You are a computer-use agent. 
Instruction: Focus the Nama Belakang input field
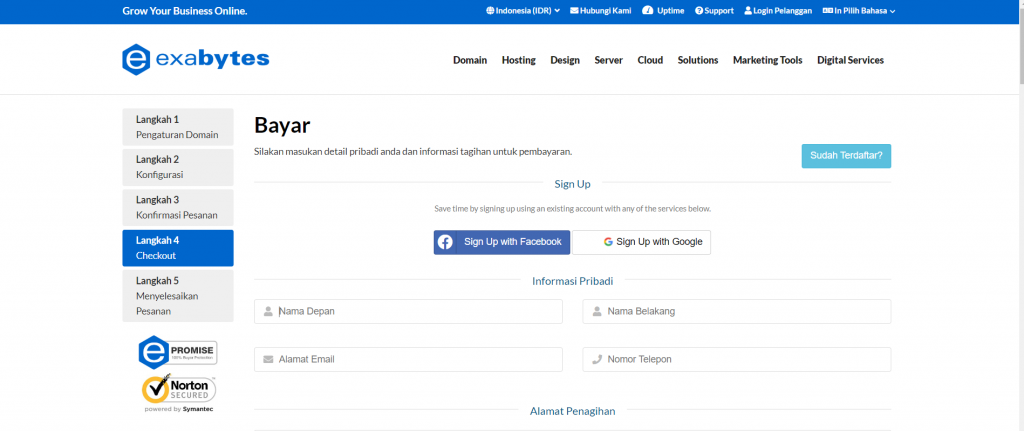[x=737, y=311]
